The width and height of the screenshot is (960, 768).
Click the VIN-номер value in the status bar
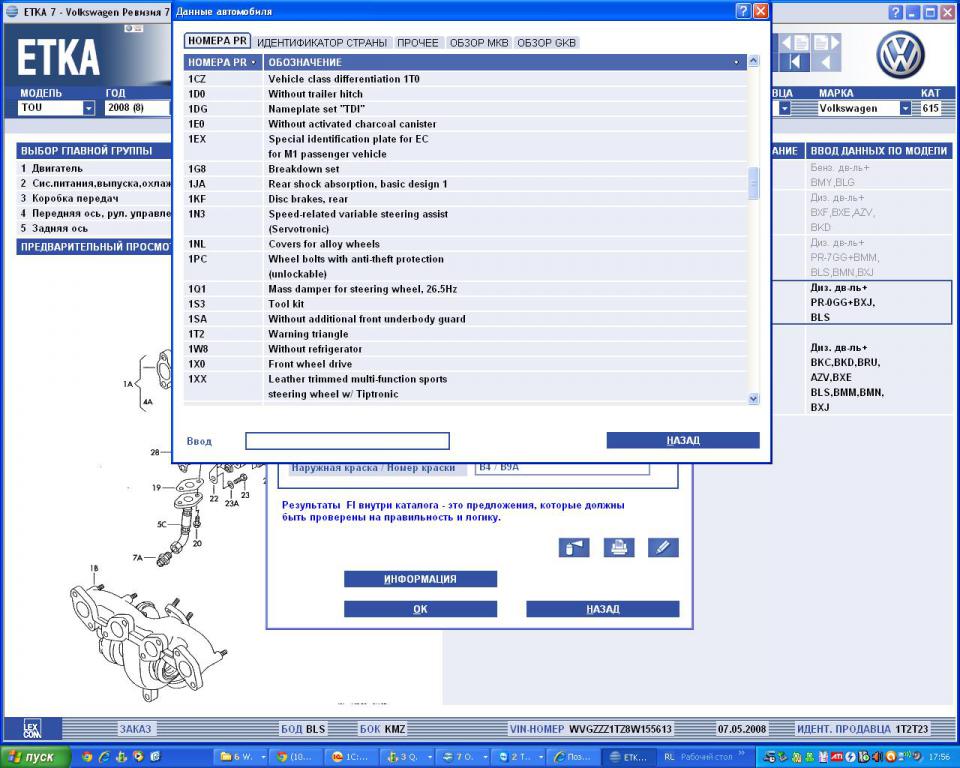click(621, 729)
